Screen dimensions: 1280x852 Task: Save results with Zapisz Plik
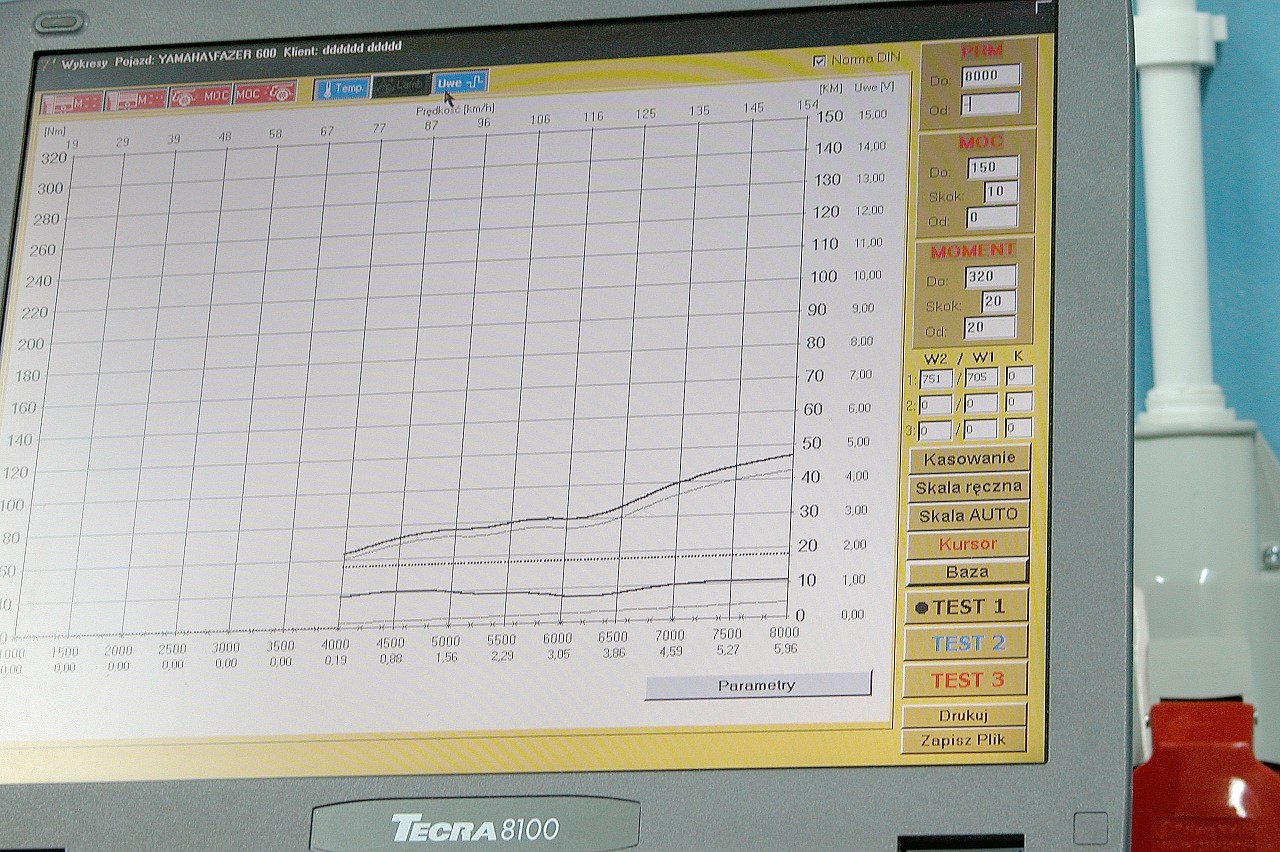tap(964, 740)
